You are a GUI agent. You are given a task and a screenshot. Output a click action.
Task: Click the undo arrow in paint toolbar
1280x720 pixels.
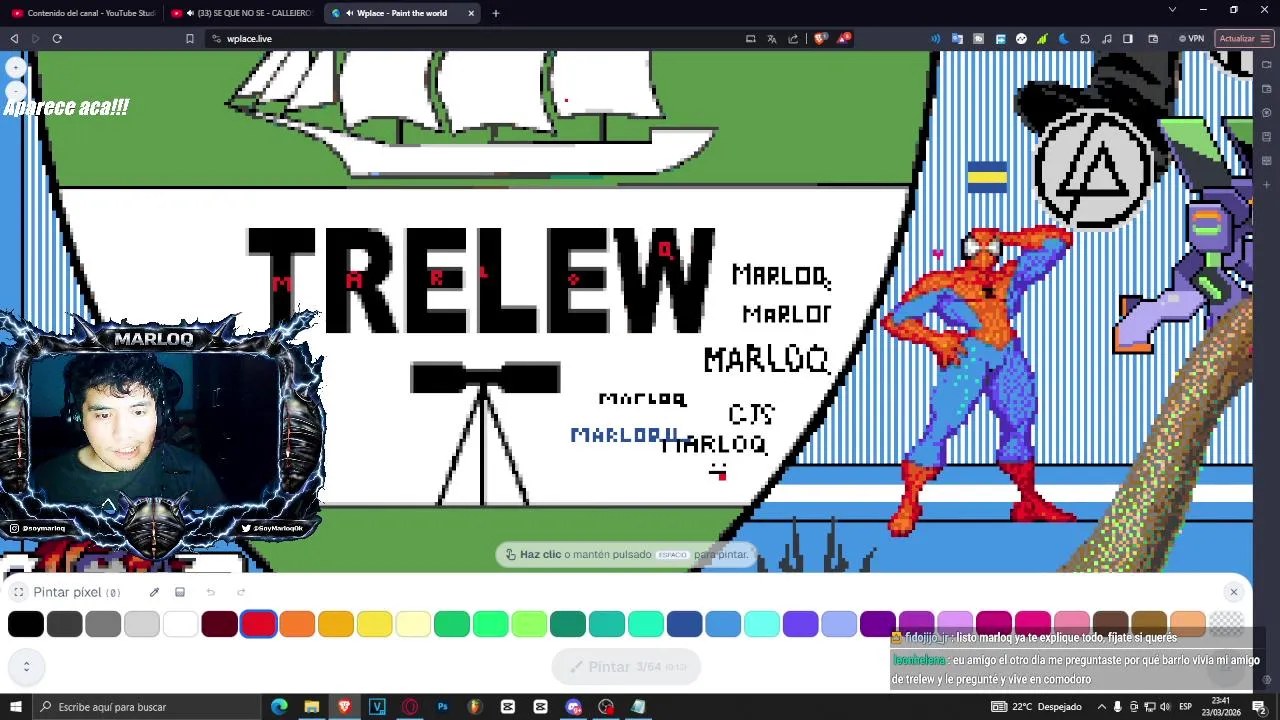tap(210, 592)
